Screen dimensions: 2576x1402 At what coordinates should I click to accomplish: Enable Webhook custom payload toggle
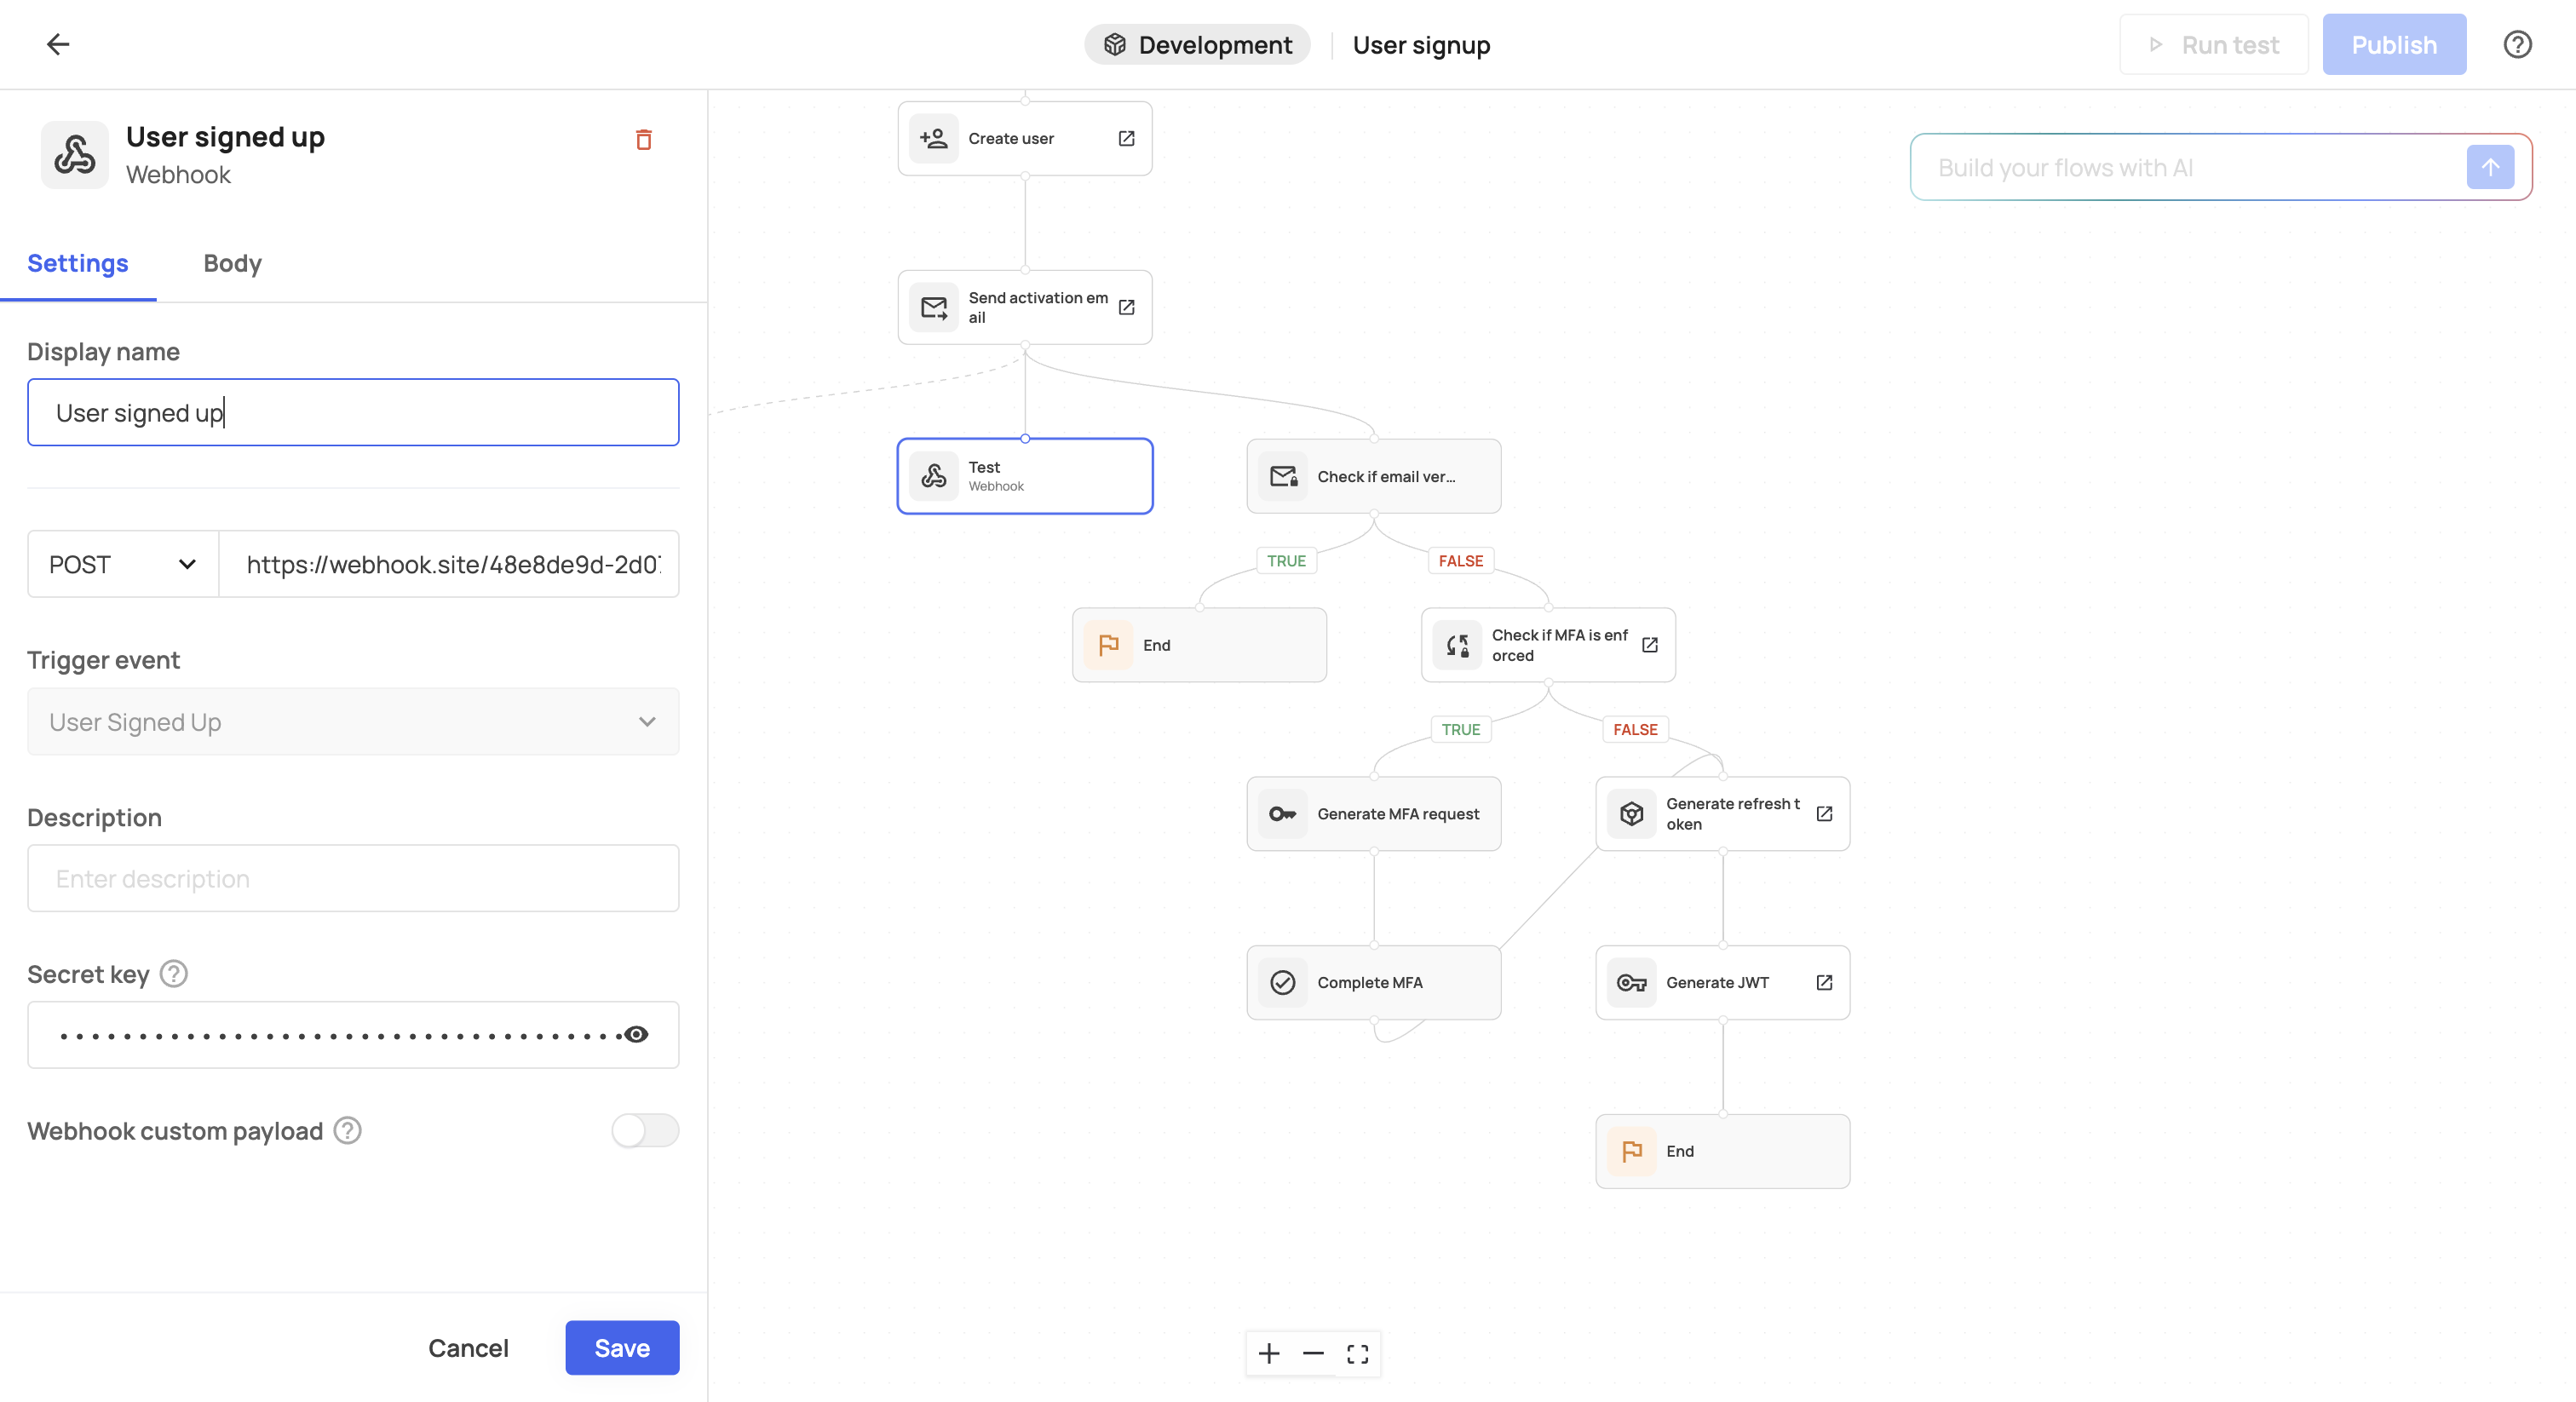[644, 1130]
